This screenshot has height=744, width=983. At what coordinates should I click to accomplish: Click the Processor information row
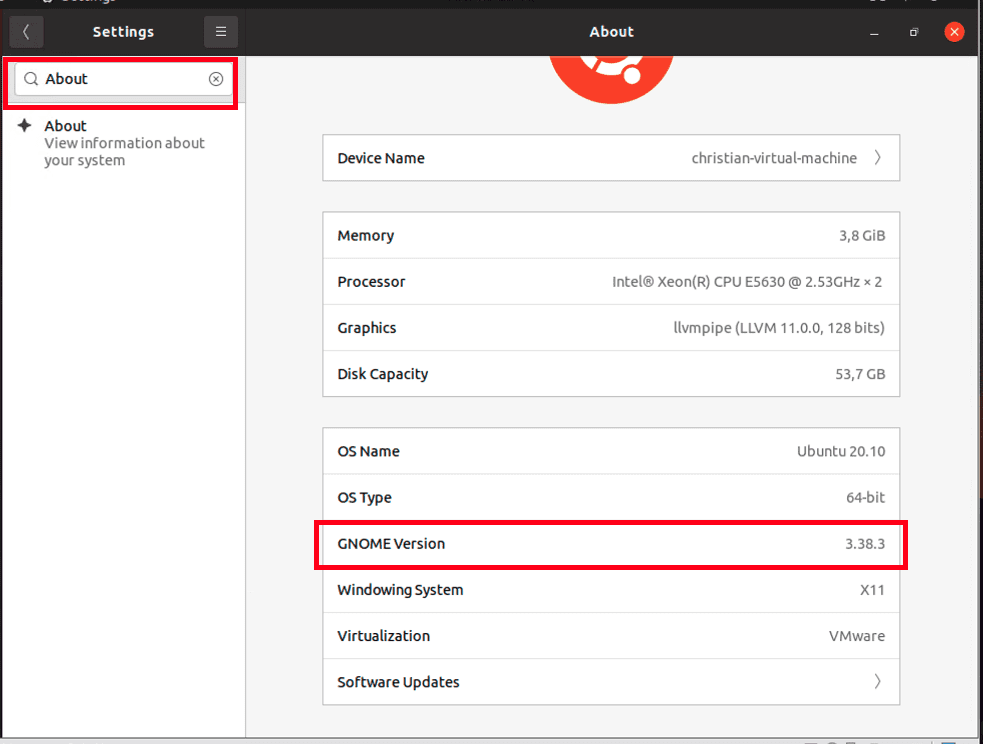(x=610, y=282)
